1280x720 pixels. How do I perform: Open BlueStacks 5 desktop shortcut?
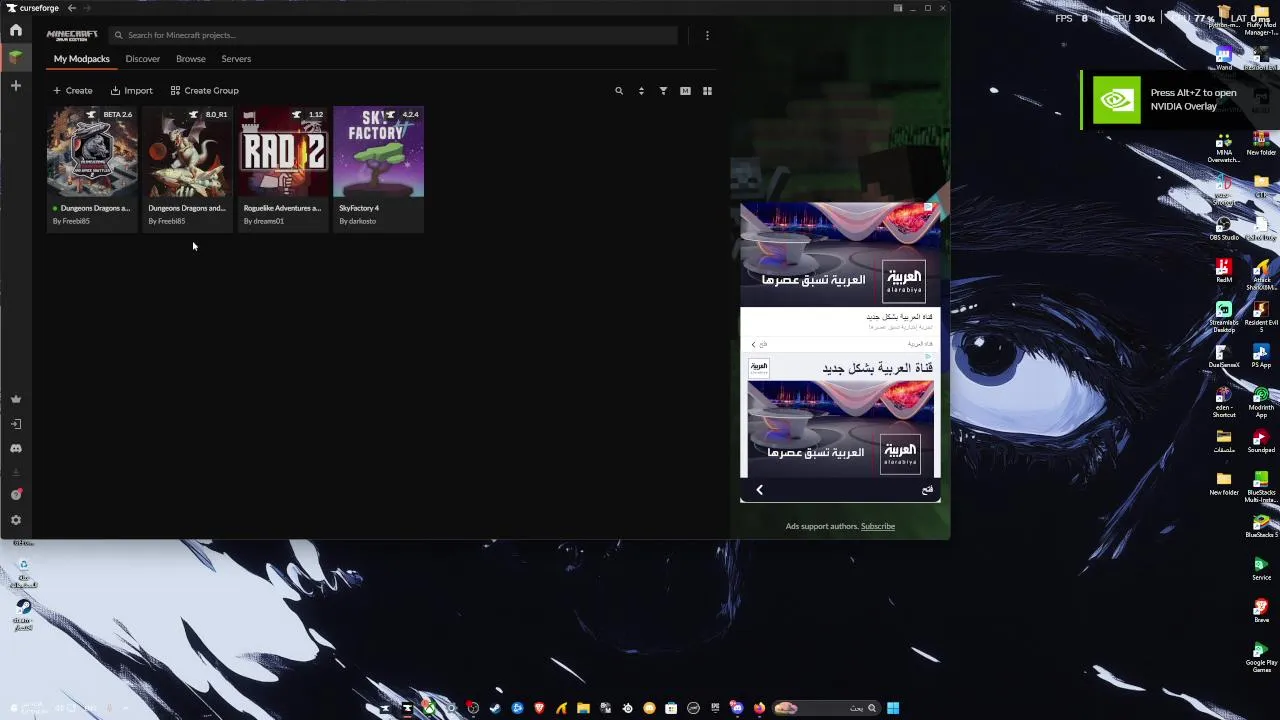coord(1261,526)
